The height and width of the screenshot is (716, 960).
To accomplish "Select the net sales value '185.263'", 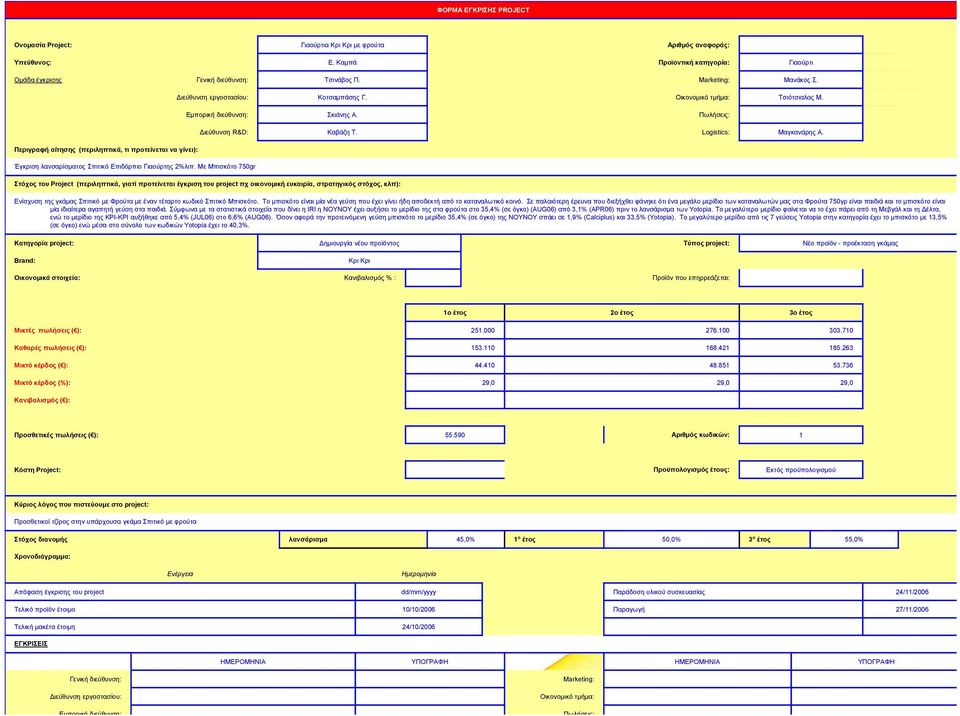I will (801, 347).
